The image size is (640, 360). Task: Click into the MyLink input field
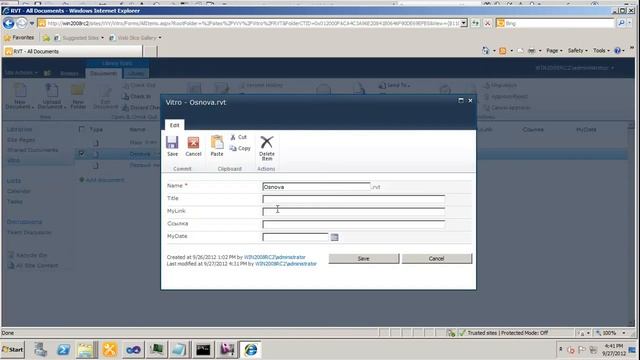[x=353, y=211]
